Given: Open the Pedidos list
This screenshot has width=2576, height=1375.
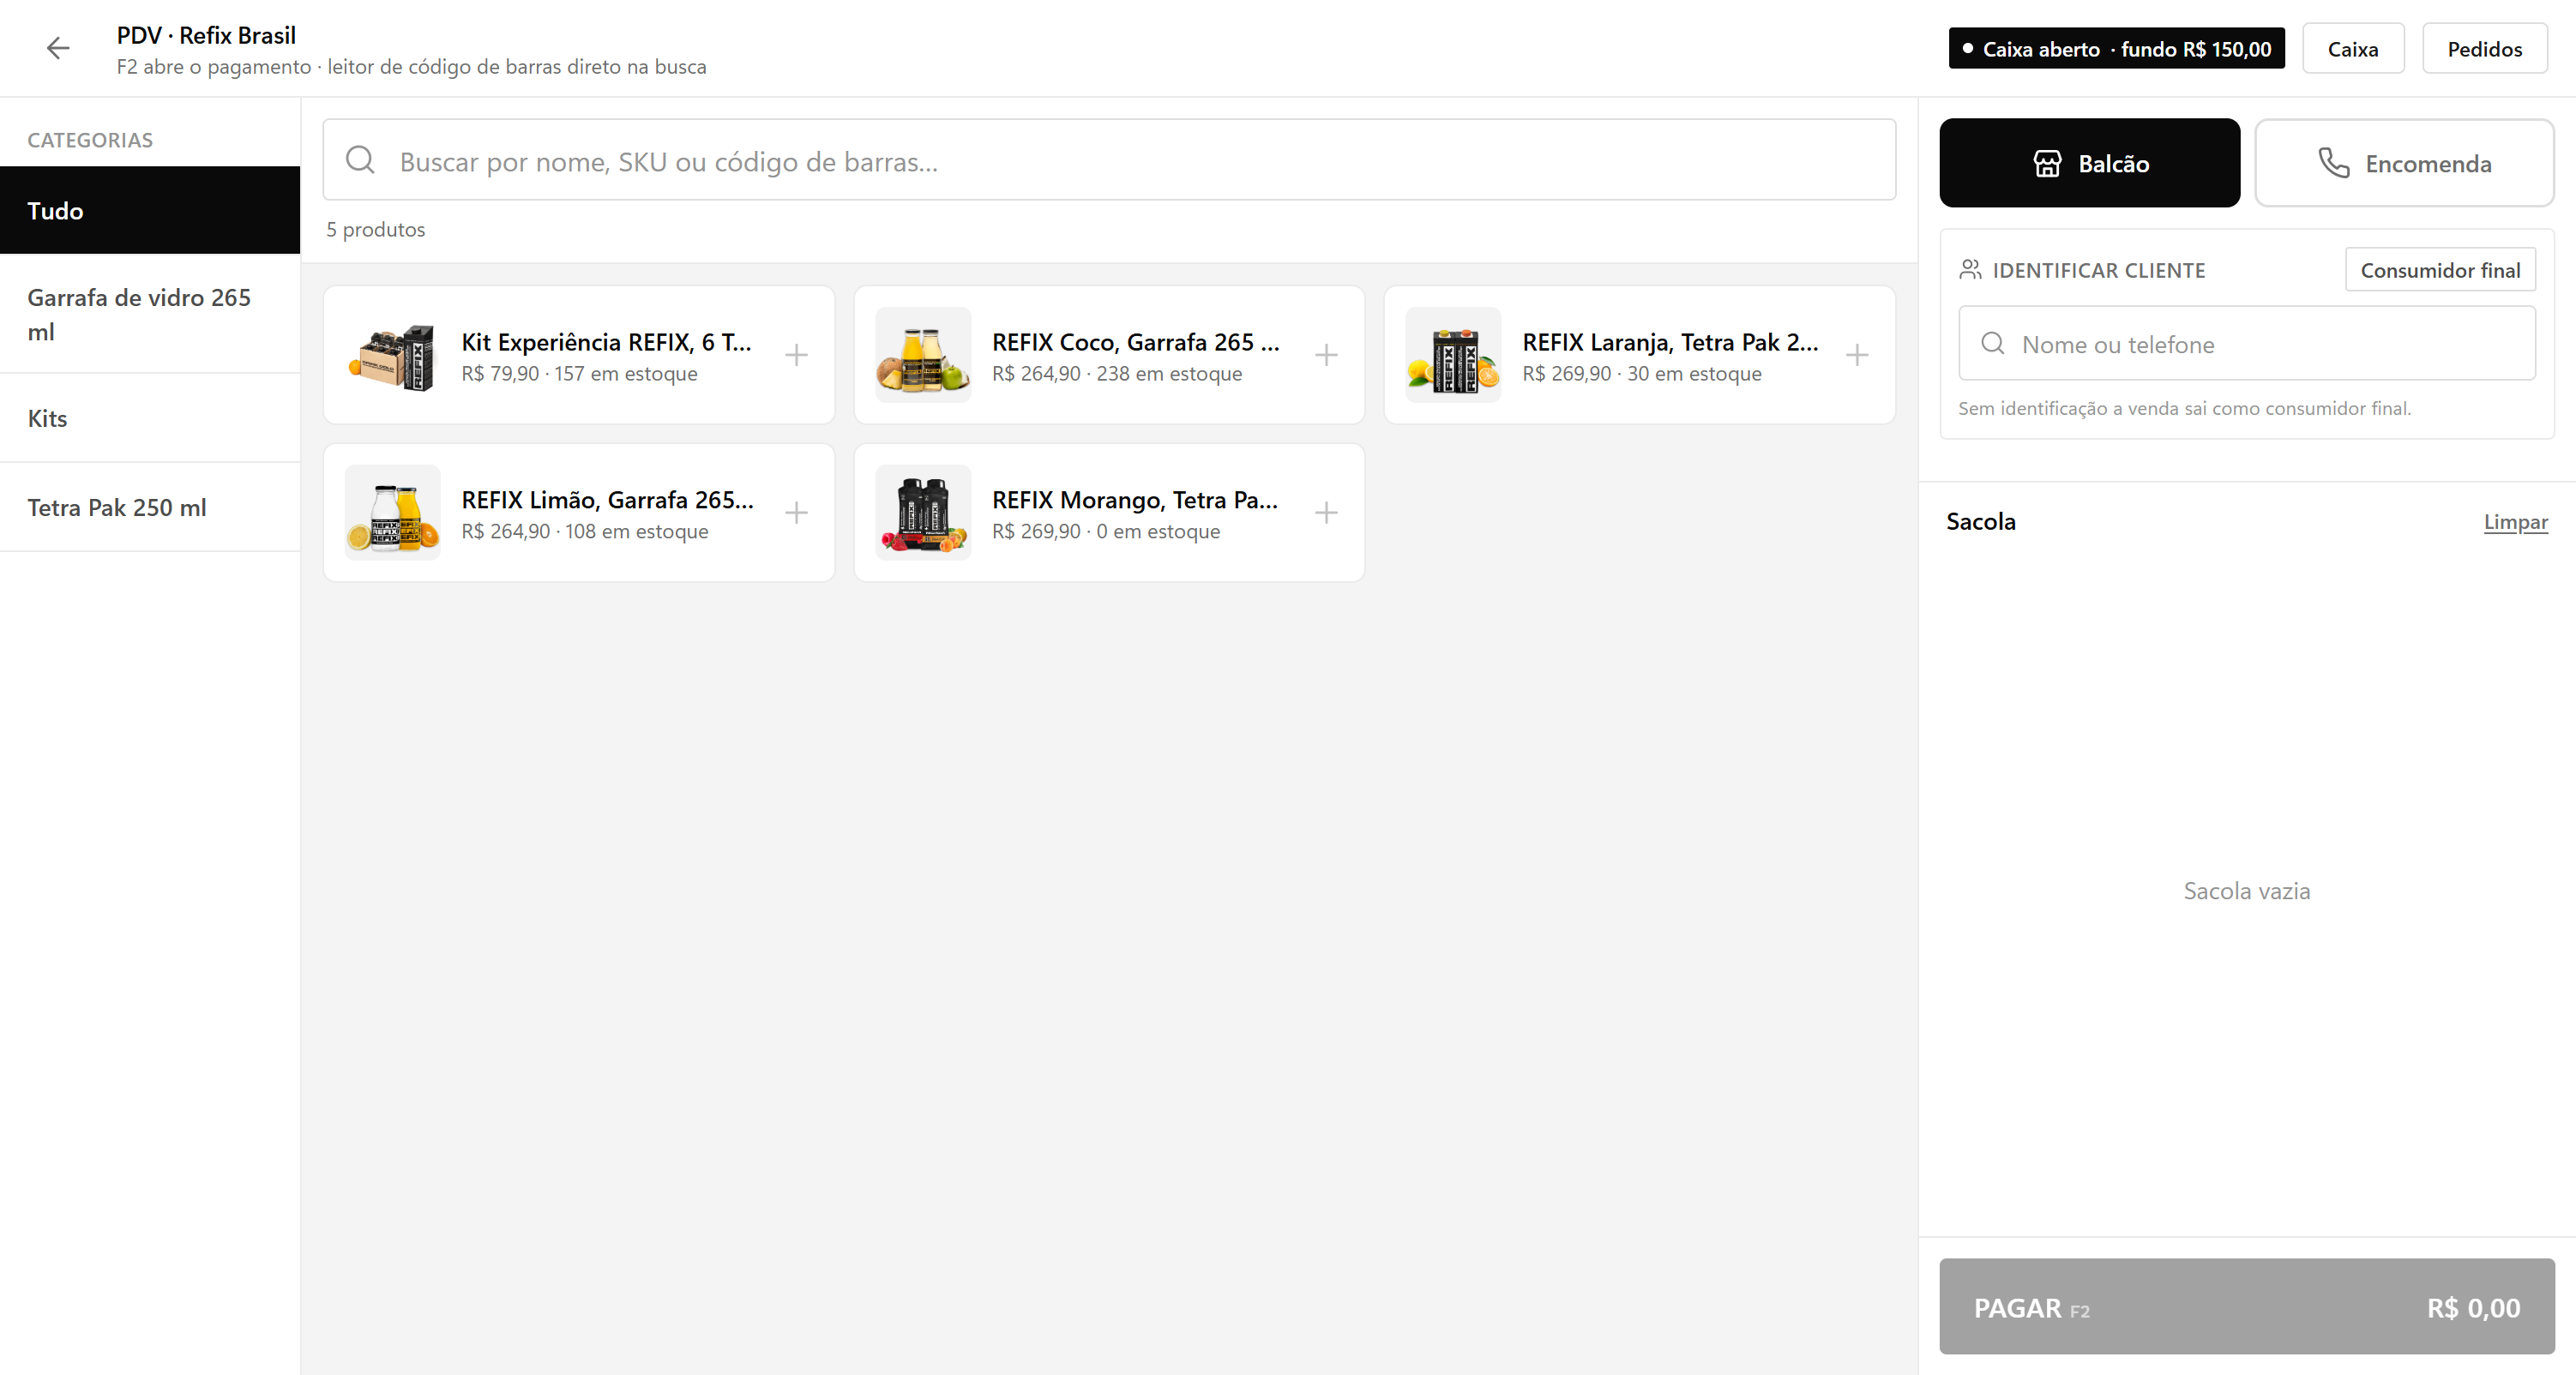Looking at the screenshot, I should (2484, 49).
